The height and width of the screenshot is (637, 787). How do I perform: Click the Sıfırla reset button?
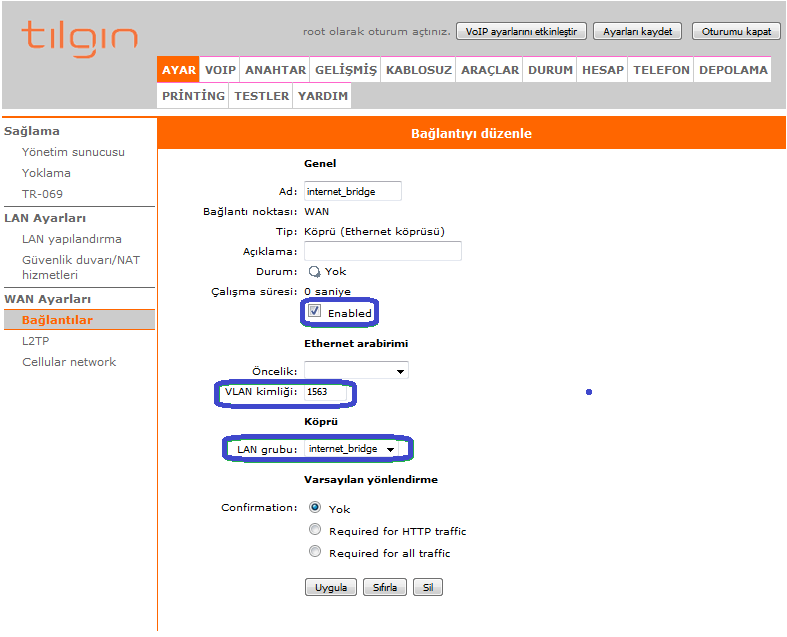point(384,587)
